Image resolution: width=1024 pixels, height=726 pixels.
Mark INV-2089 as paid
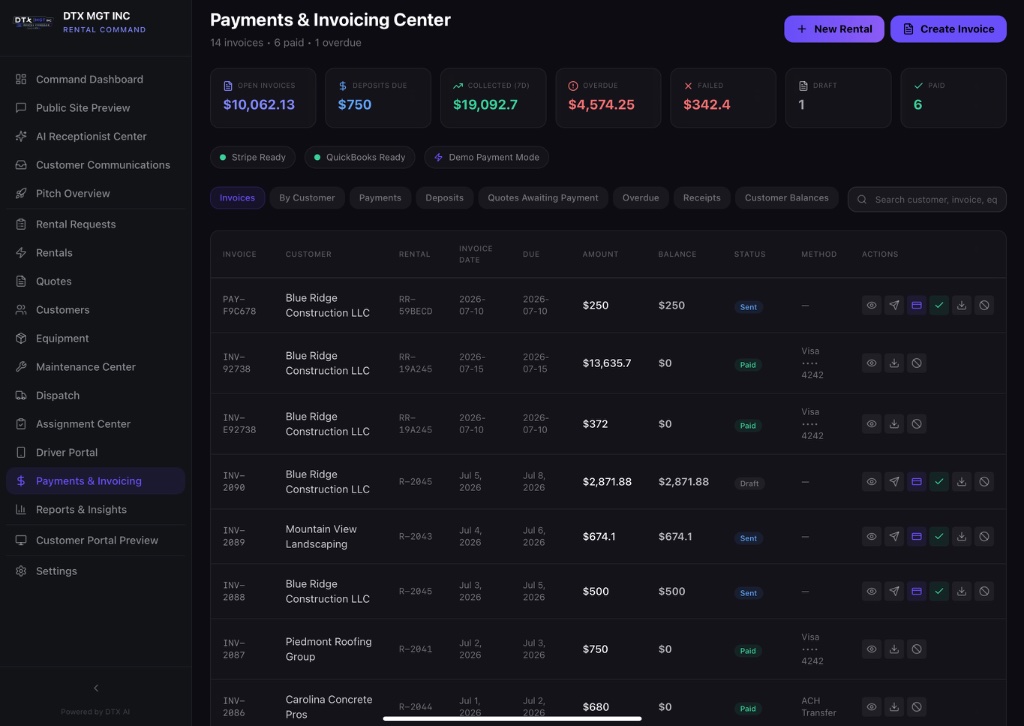pos(939,537)
